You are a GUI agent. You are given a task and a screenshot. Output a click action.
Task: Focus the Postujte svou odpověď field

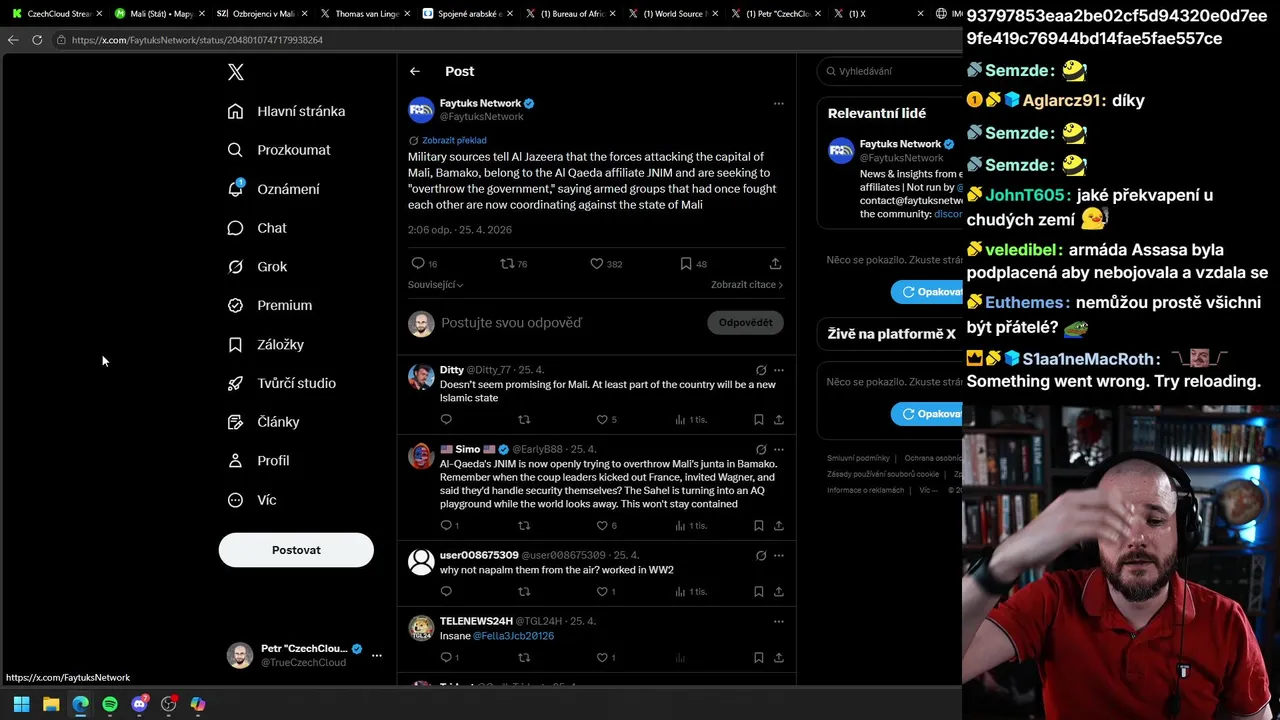(570, 323)
